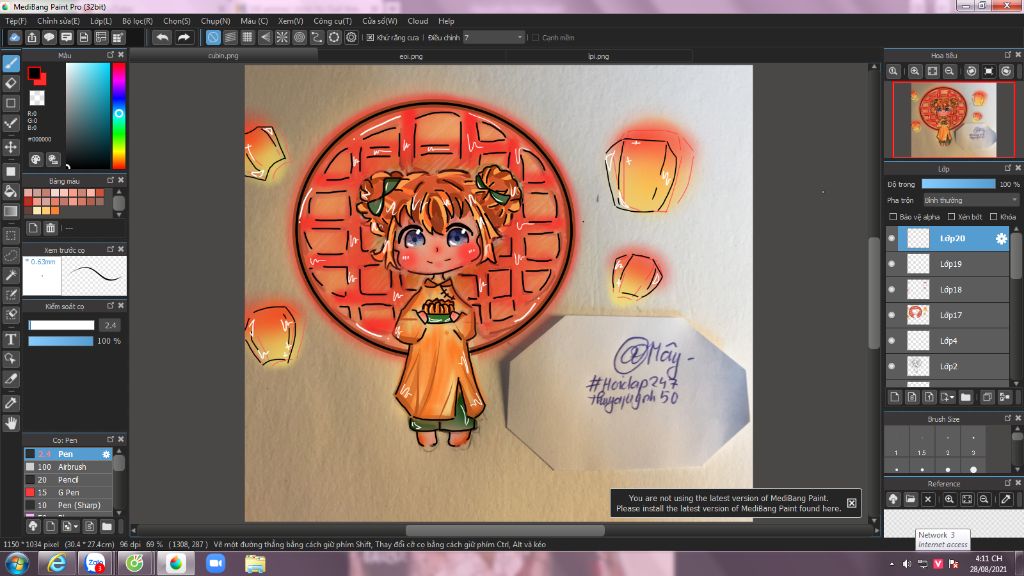The image size is (1024, 576).
Task: Select the Lớp18 layer
Action: [x=948, y=289]
